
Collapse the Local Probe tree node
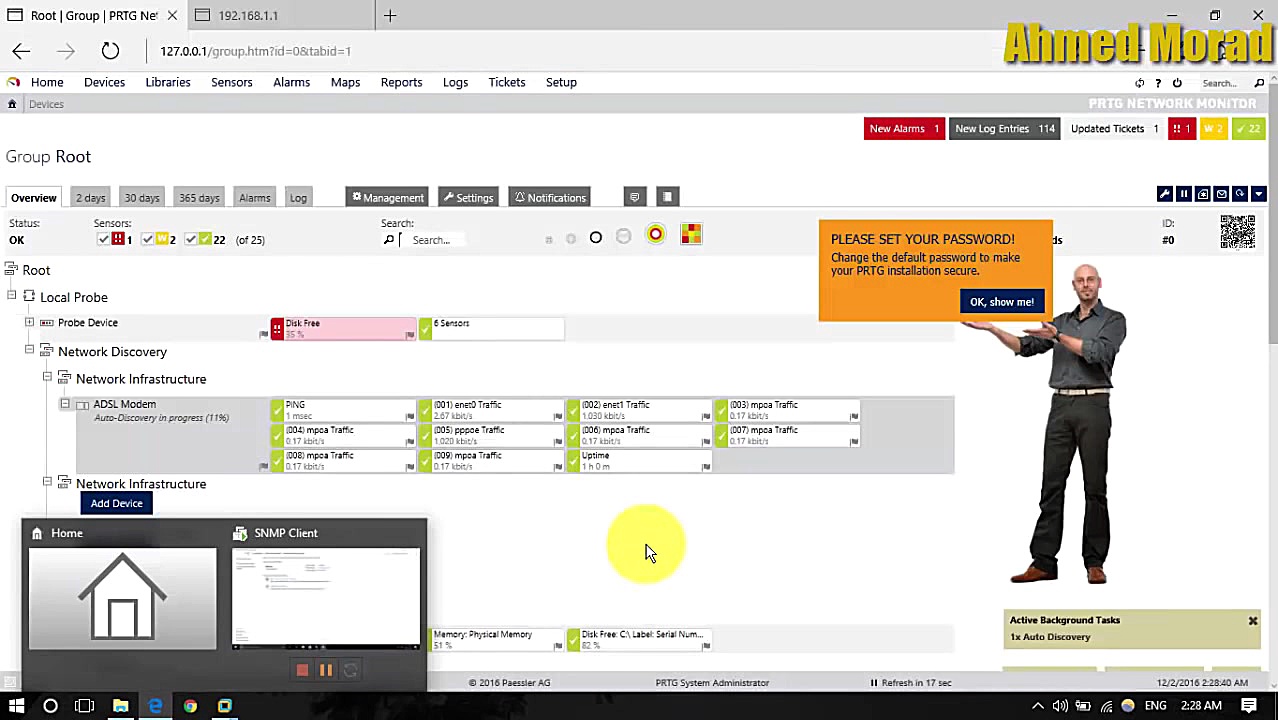12,296
